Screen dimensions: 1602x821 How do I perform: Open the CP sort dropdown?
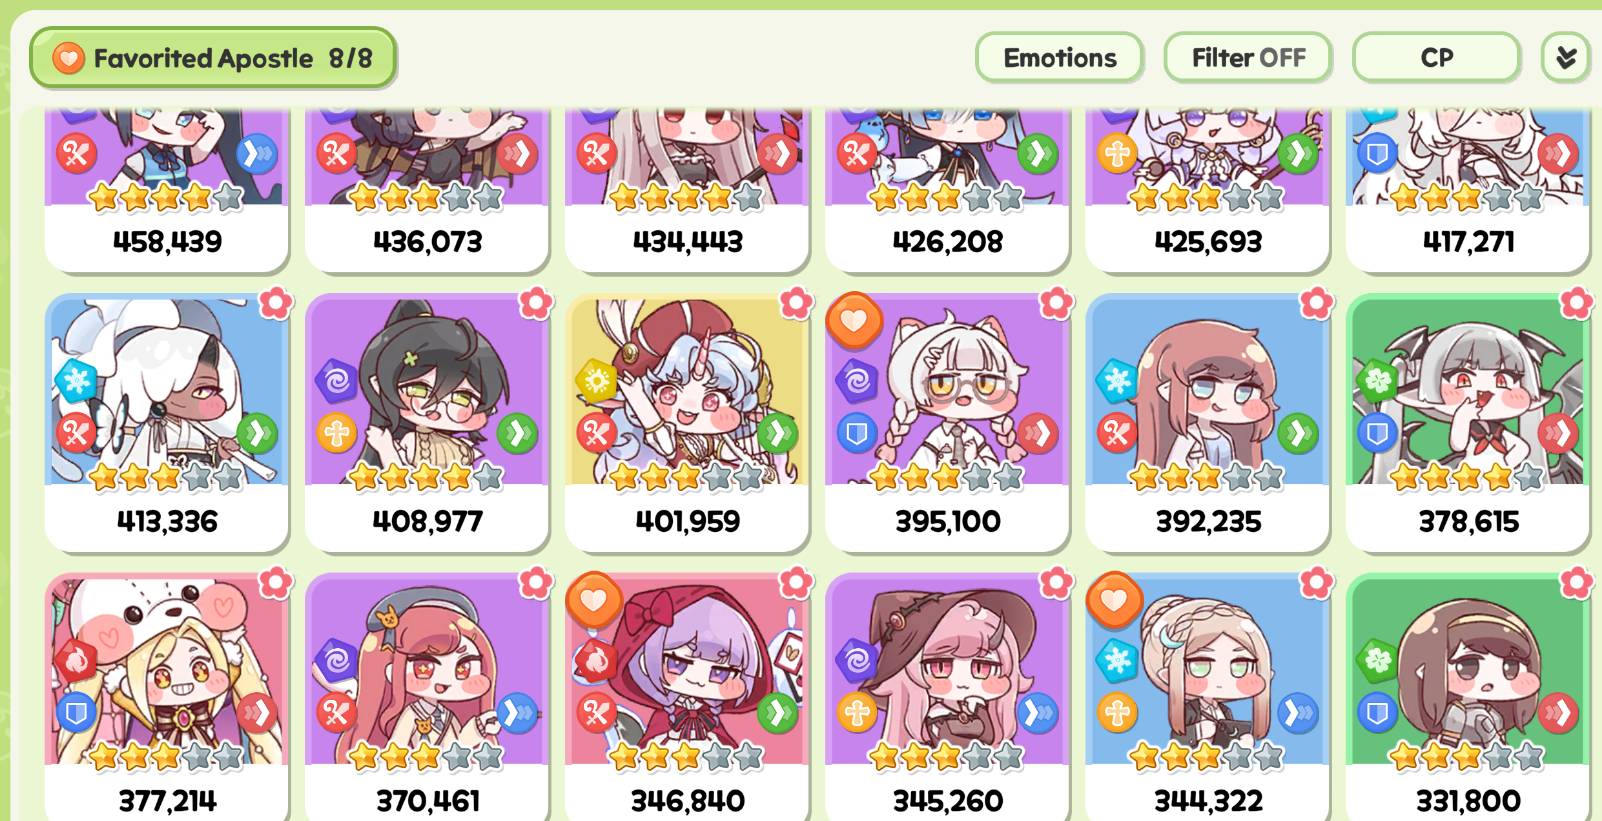click(1436, 58)
